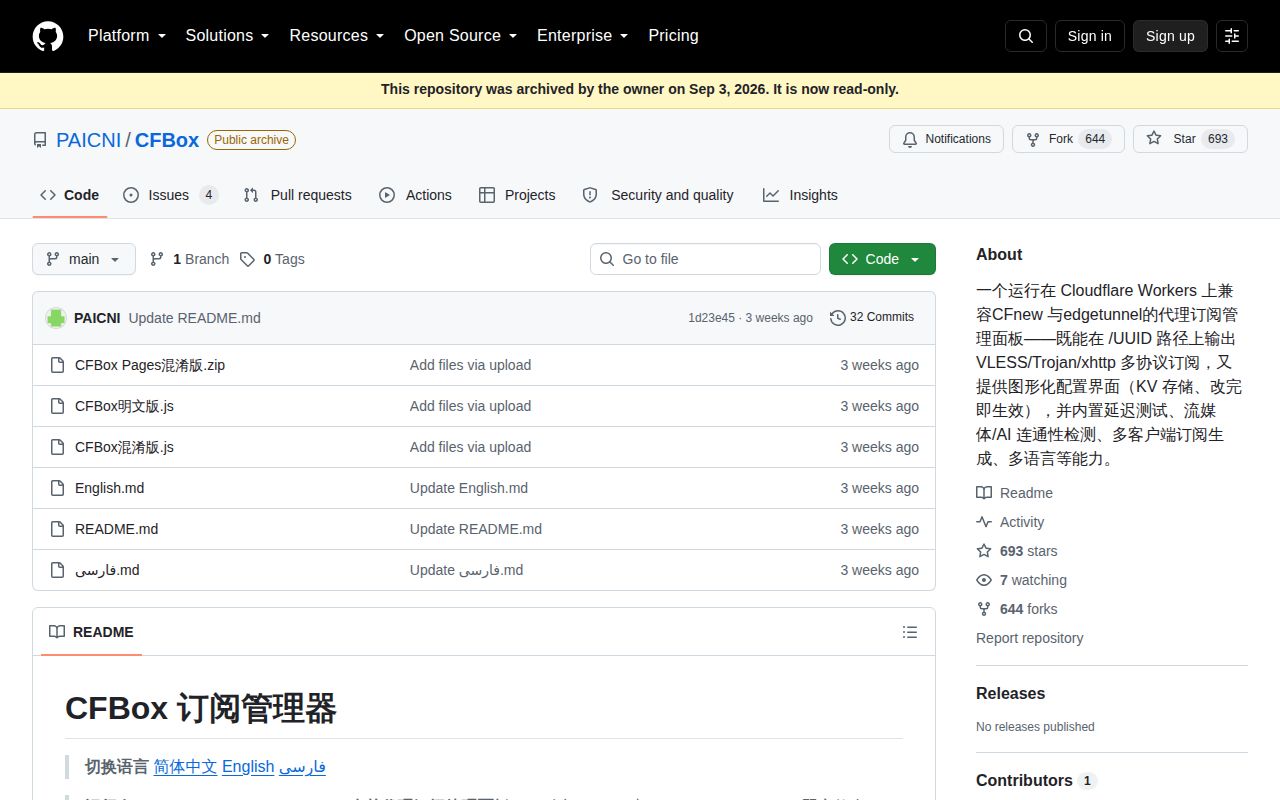This screenshot has width=1280, height=800.
Task: Select the README tab heading
Action: (x=91, y=632)
